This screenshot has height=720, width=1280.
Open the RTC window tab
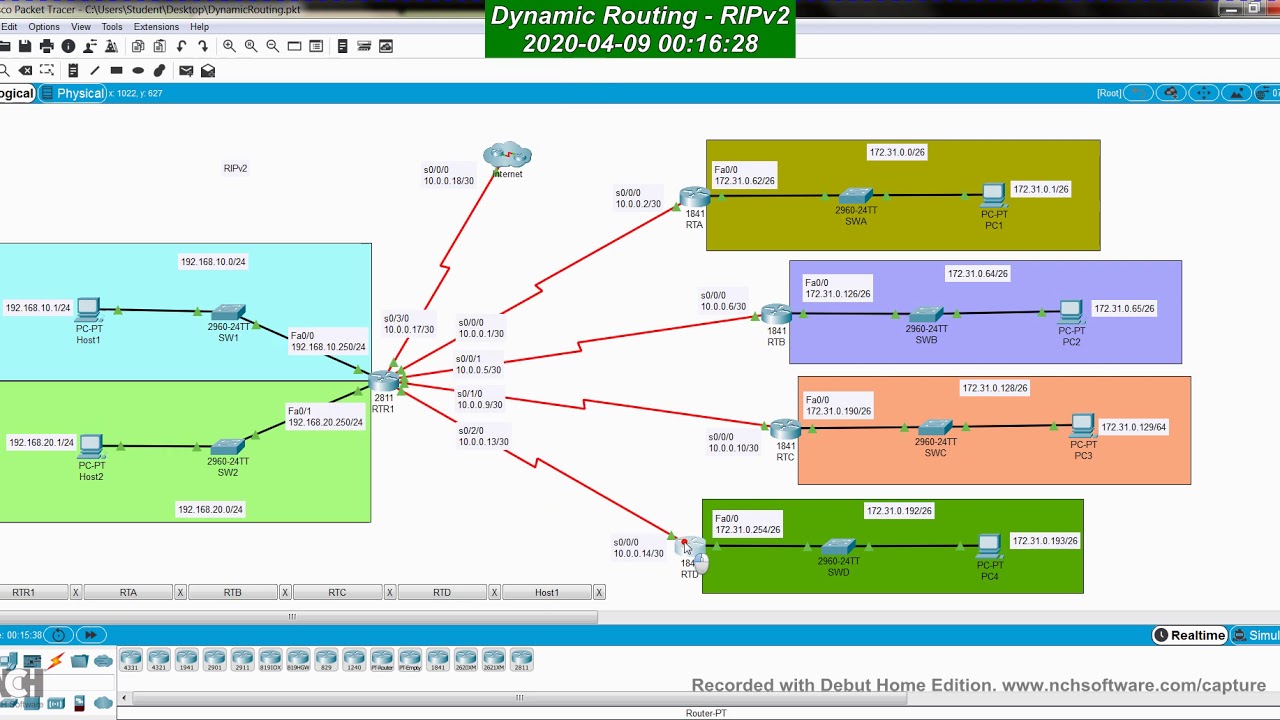337,593
